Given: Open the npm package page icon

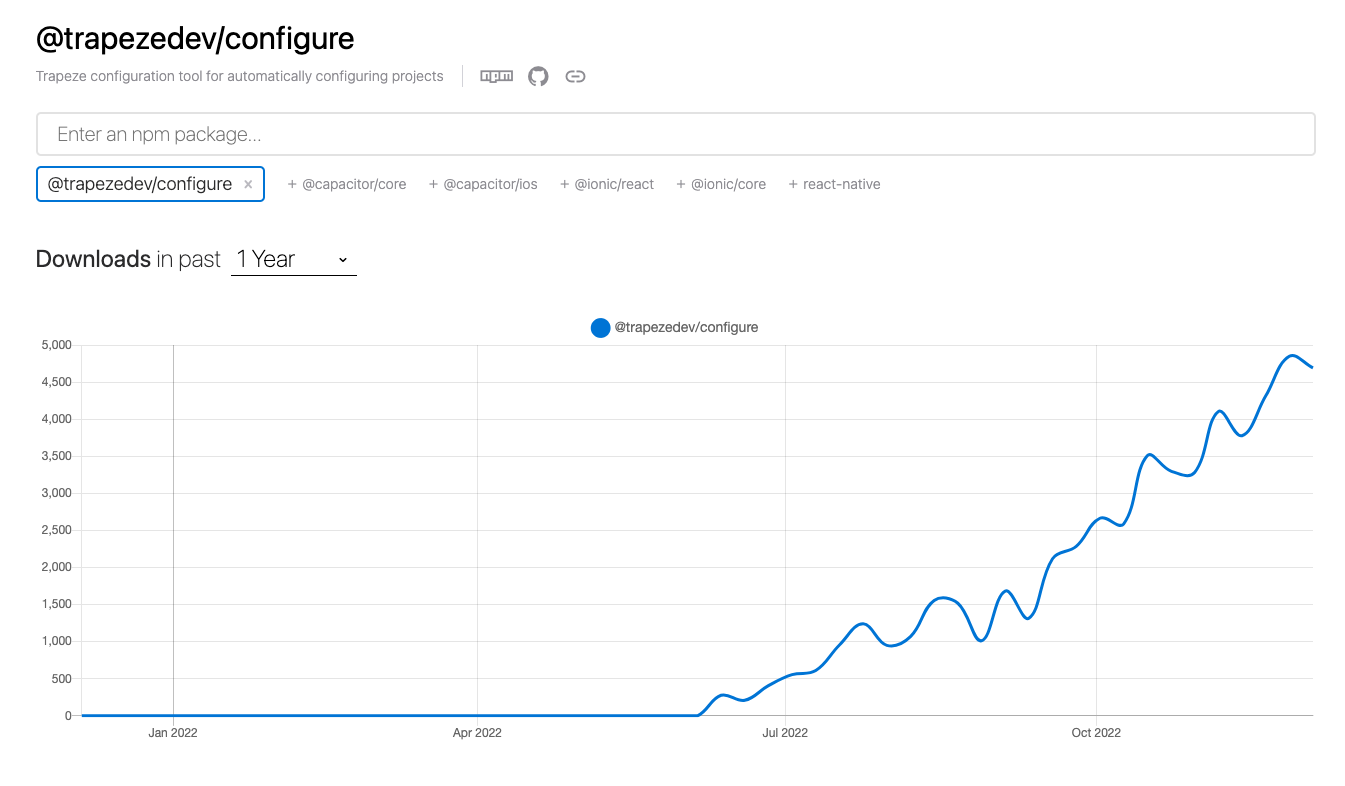Looking at the screenshot, I should tap(497, 76).
